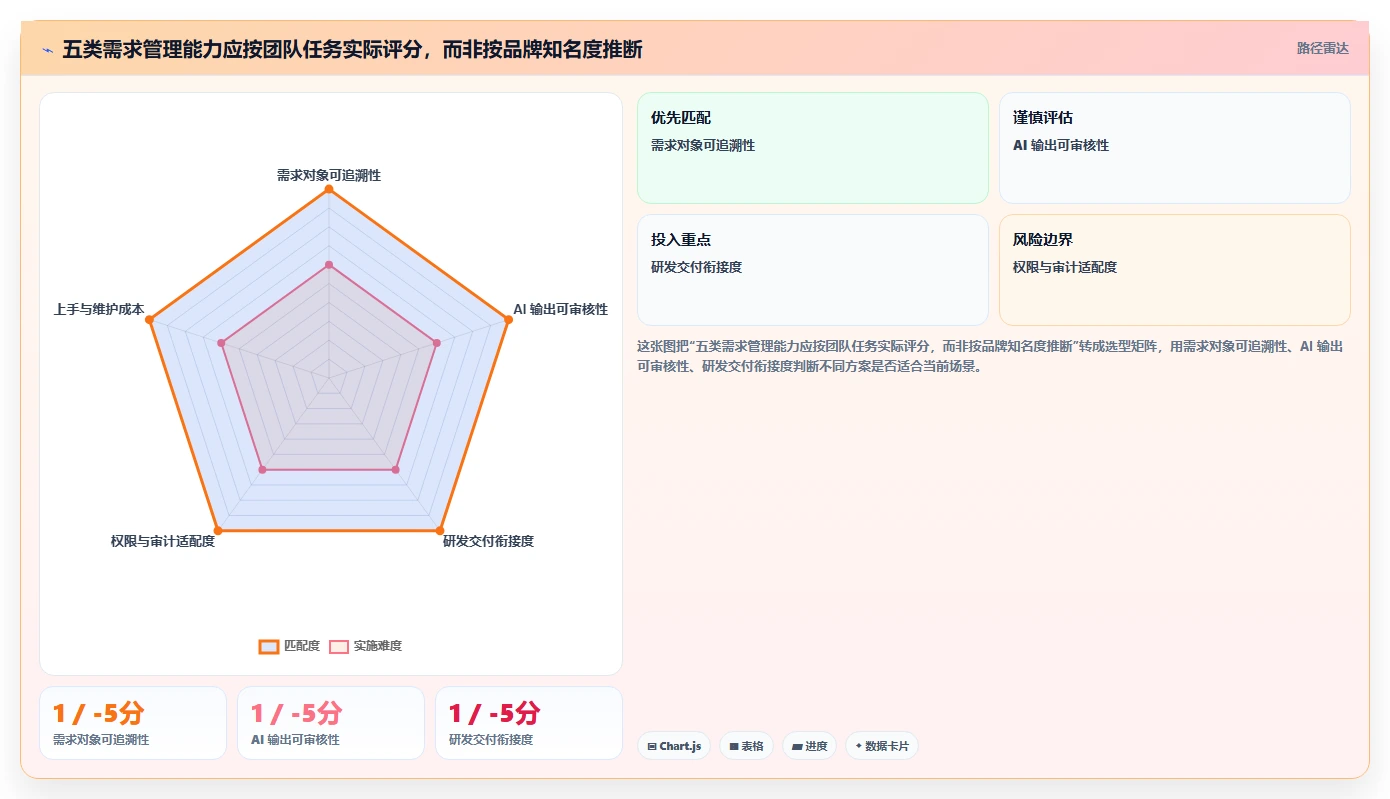The width and height of the screenshot is (1390, 799).
Task: Click the pink point on the 需求对象可追溯性 axis
Action: tap(329, 264)
